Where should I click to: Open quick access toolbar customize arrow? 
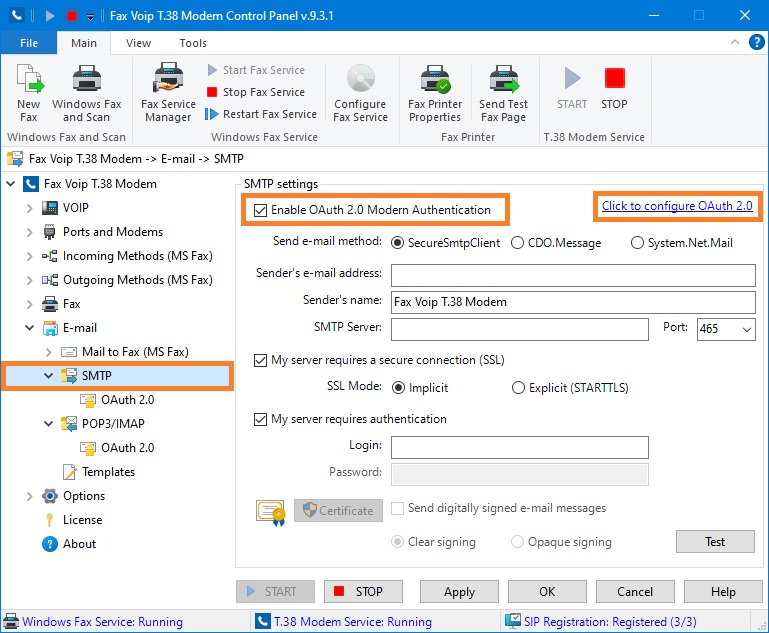(90, 17)
